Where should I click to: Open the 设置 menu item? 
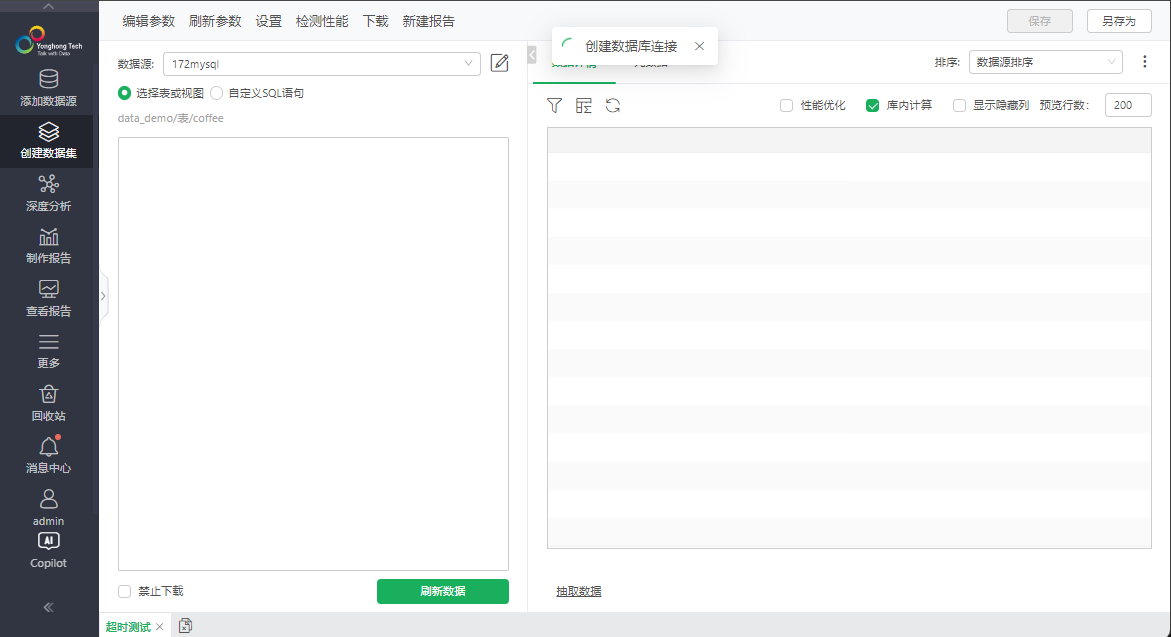click(268, 20)
